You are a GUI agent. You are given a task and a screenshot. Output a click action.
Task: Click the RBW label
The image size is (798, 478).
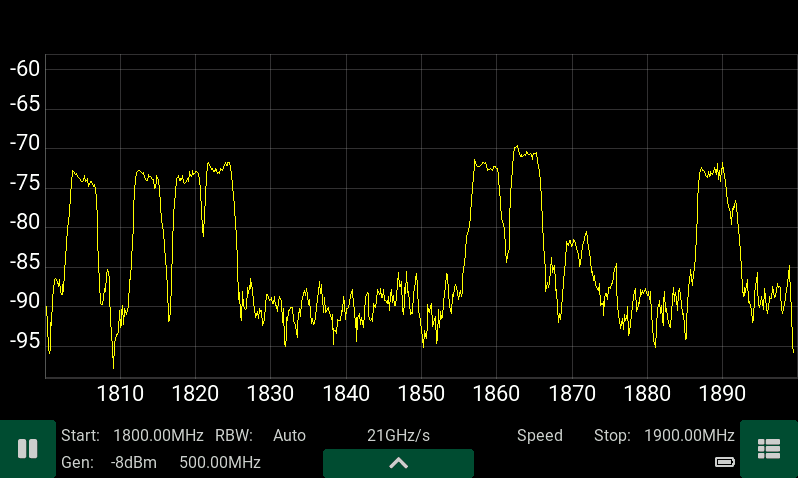click(x=234, y=436)
